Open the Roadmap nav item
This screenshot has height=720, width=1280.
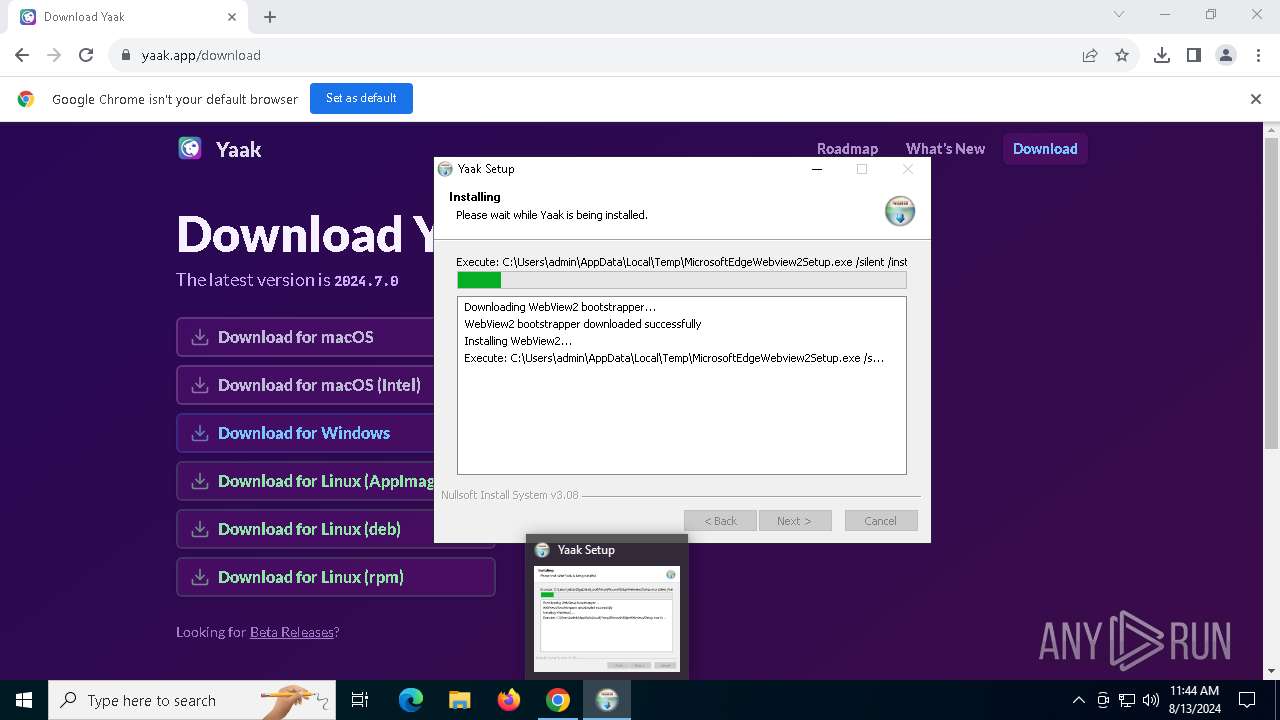point(847,148)
